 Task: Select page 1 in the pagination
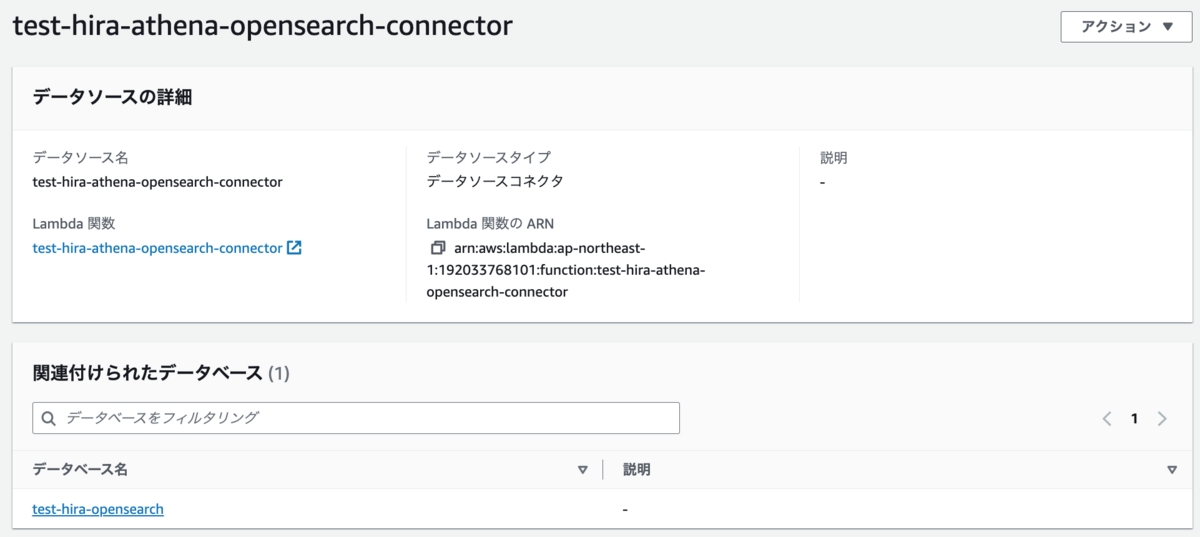(x=1134, y=419)
